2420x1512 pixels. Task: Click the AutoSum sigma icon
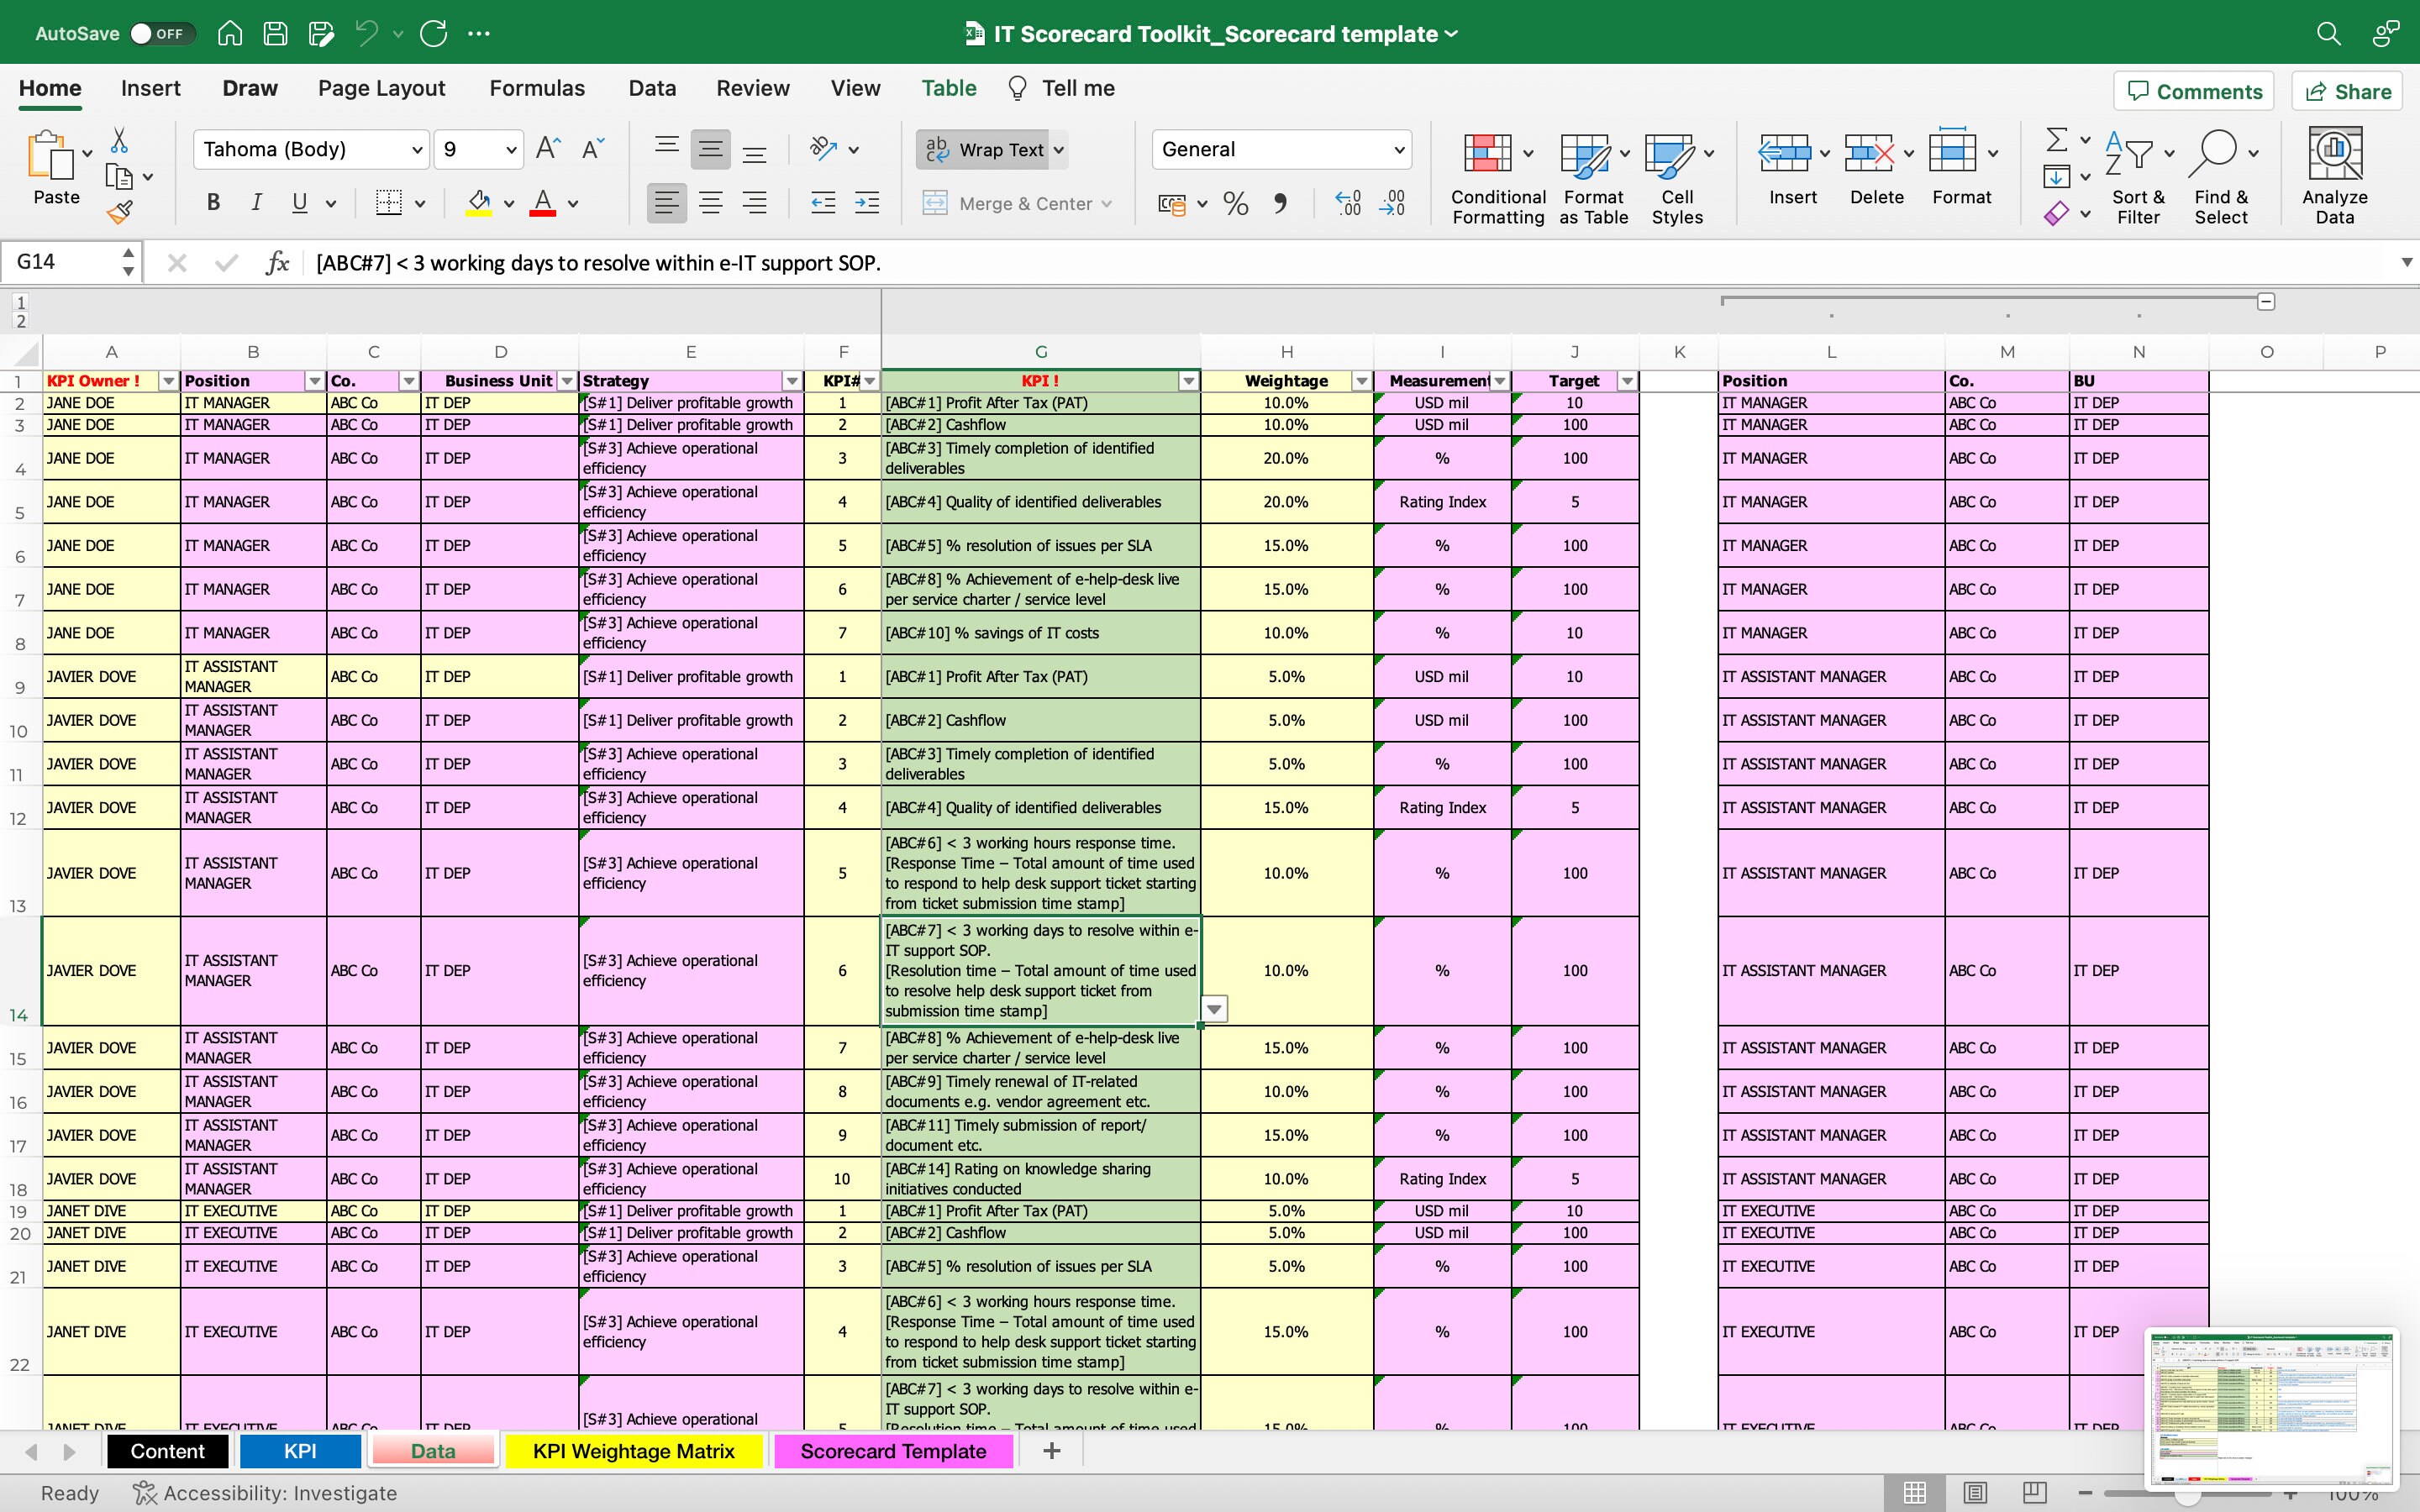point(2056,140)
